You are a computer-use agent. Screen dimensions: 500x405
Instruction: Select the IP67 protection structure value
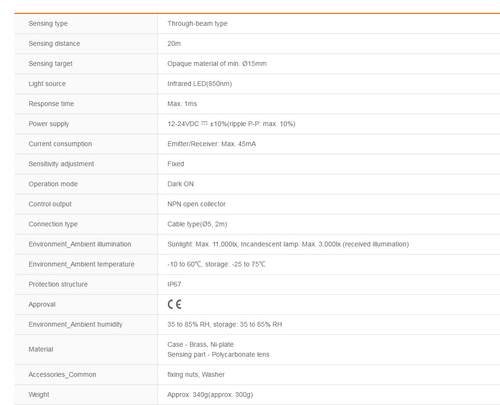[174, 284]
